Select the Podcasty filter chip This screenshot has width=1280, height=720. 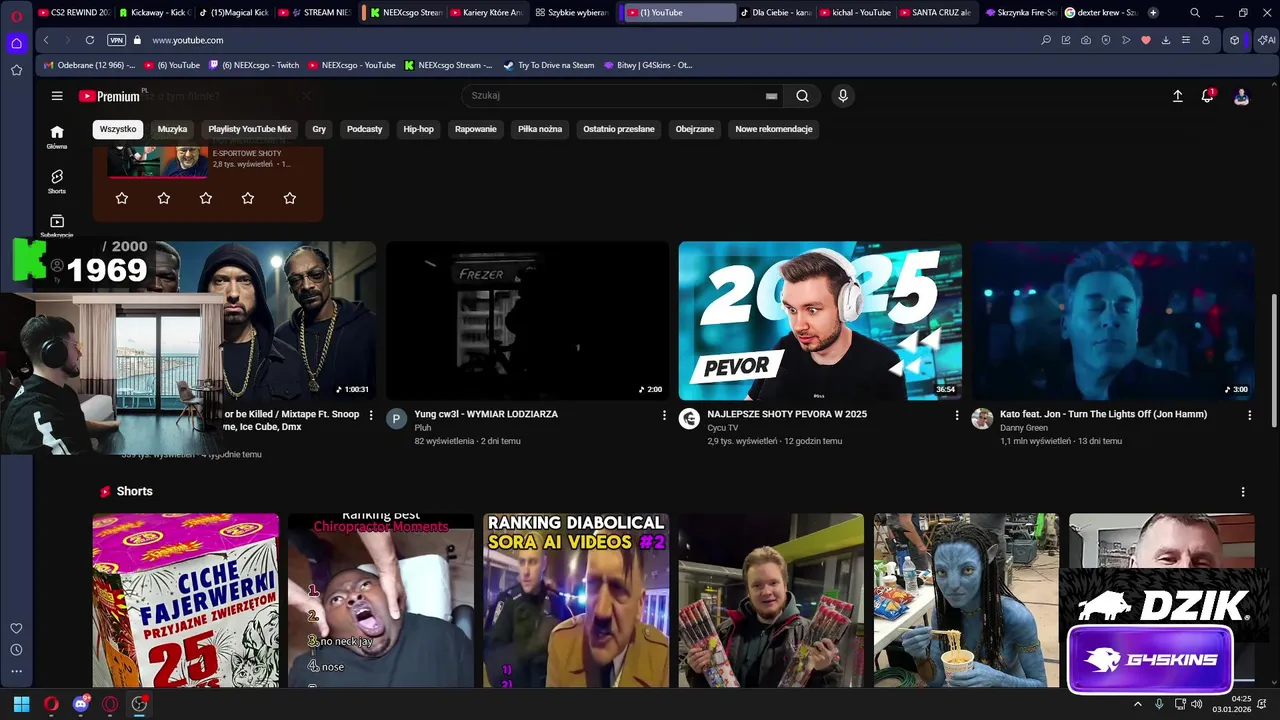click(x=365, y=129)
